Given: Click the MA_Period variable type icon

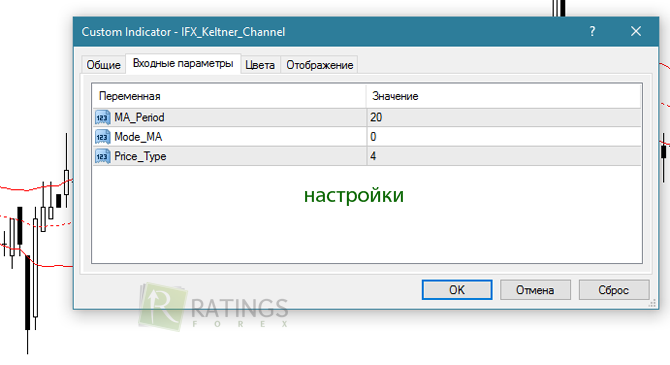Looking at the screenshot, I should coord(102,118).
